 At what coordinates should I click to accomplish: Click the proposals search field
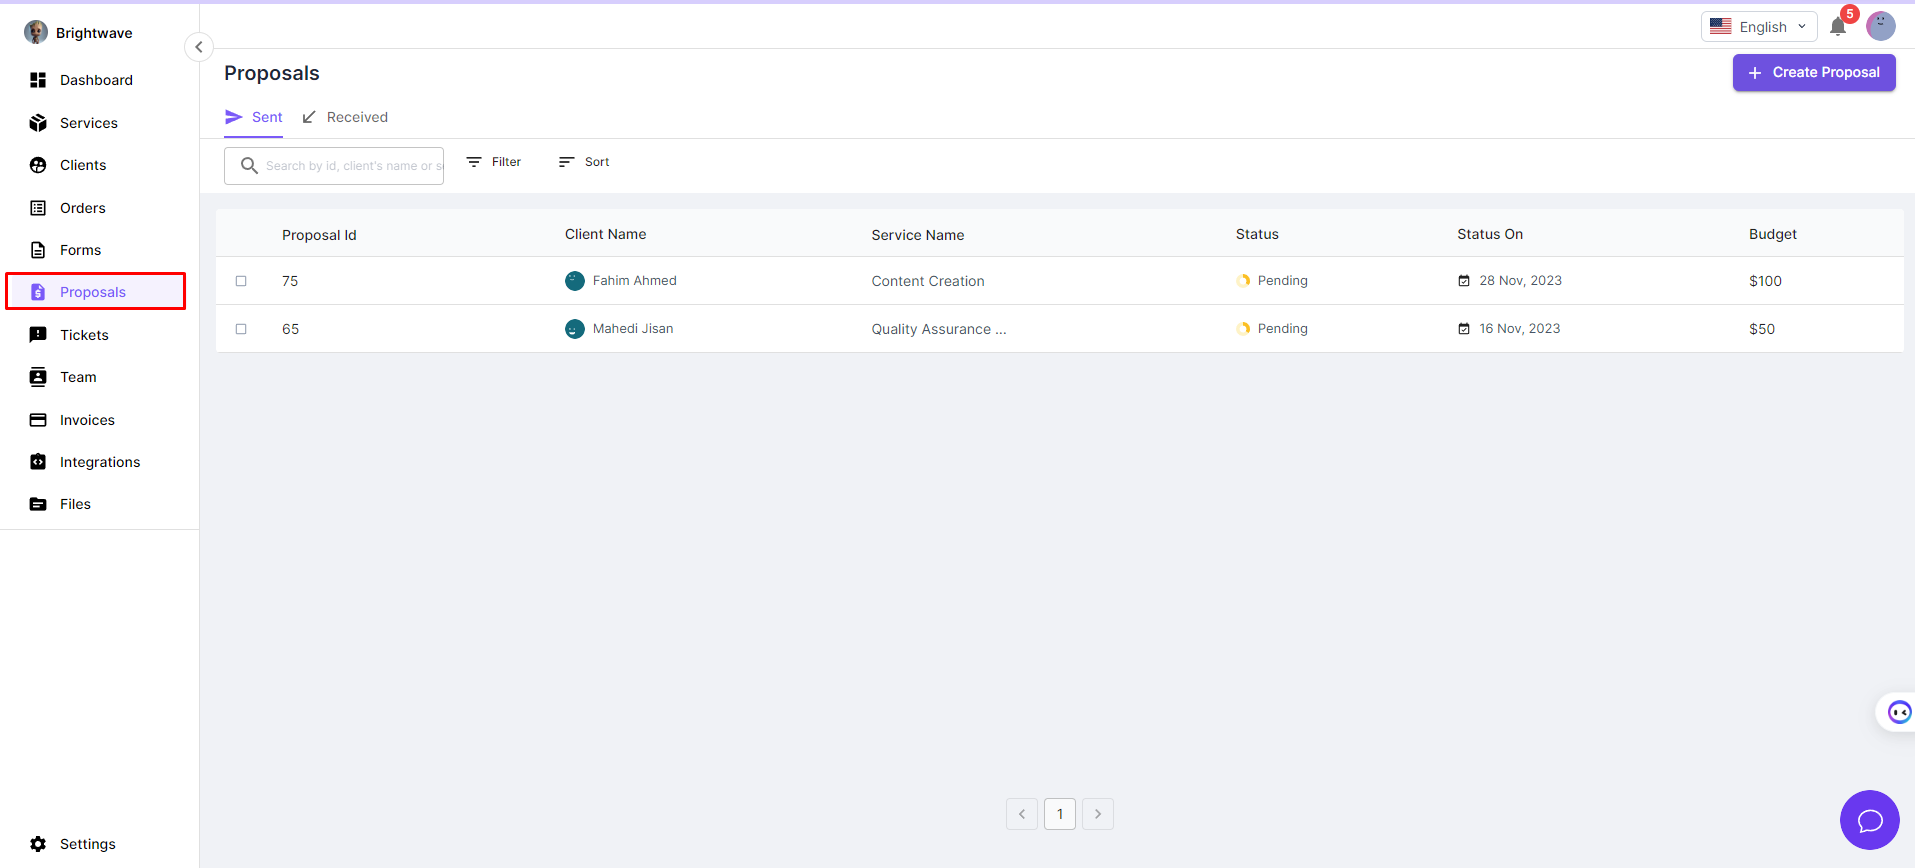[345, 166]
